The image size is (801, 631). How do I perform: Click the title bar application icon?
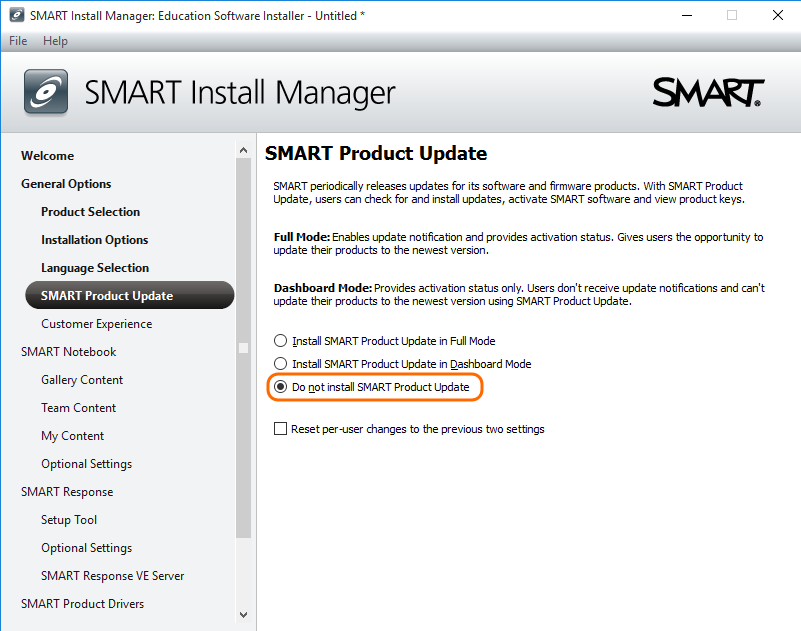(14, 15)
